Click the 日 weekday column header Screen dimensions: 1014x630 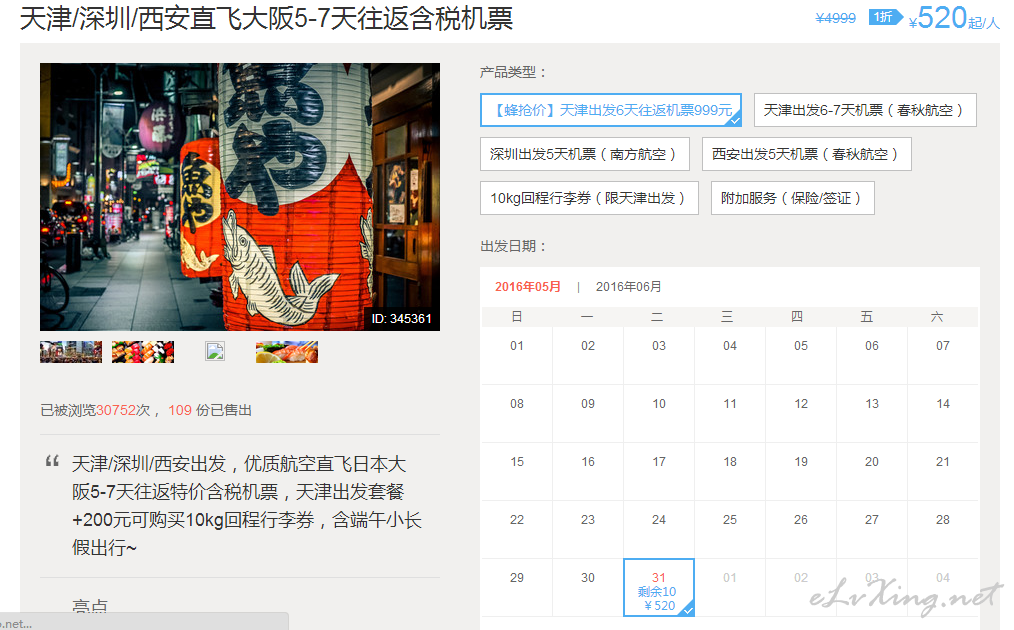(517, 316)
